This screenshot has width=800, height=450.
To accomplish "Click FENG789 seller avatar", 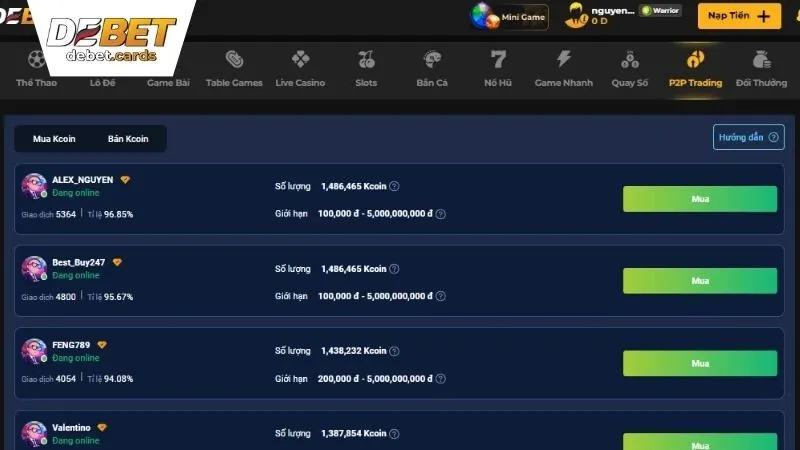I will (34, 351).
